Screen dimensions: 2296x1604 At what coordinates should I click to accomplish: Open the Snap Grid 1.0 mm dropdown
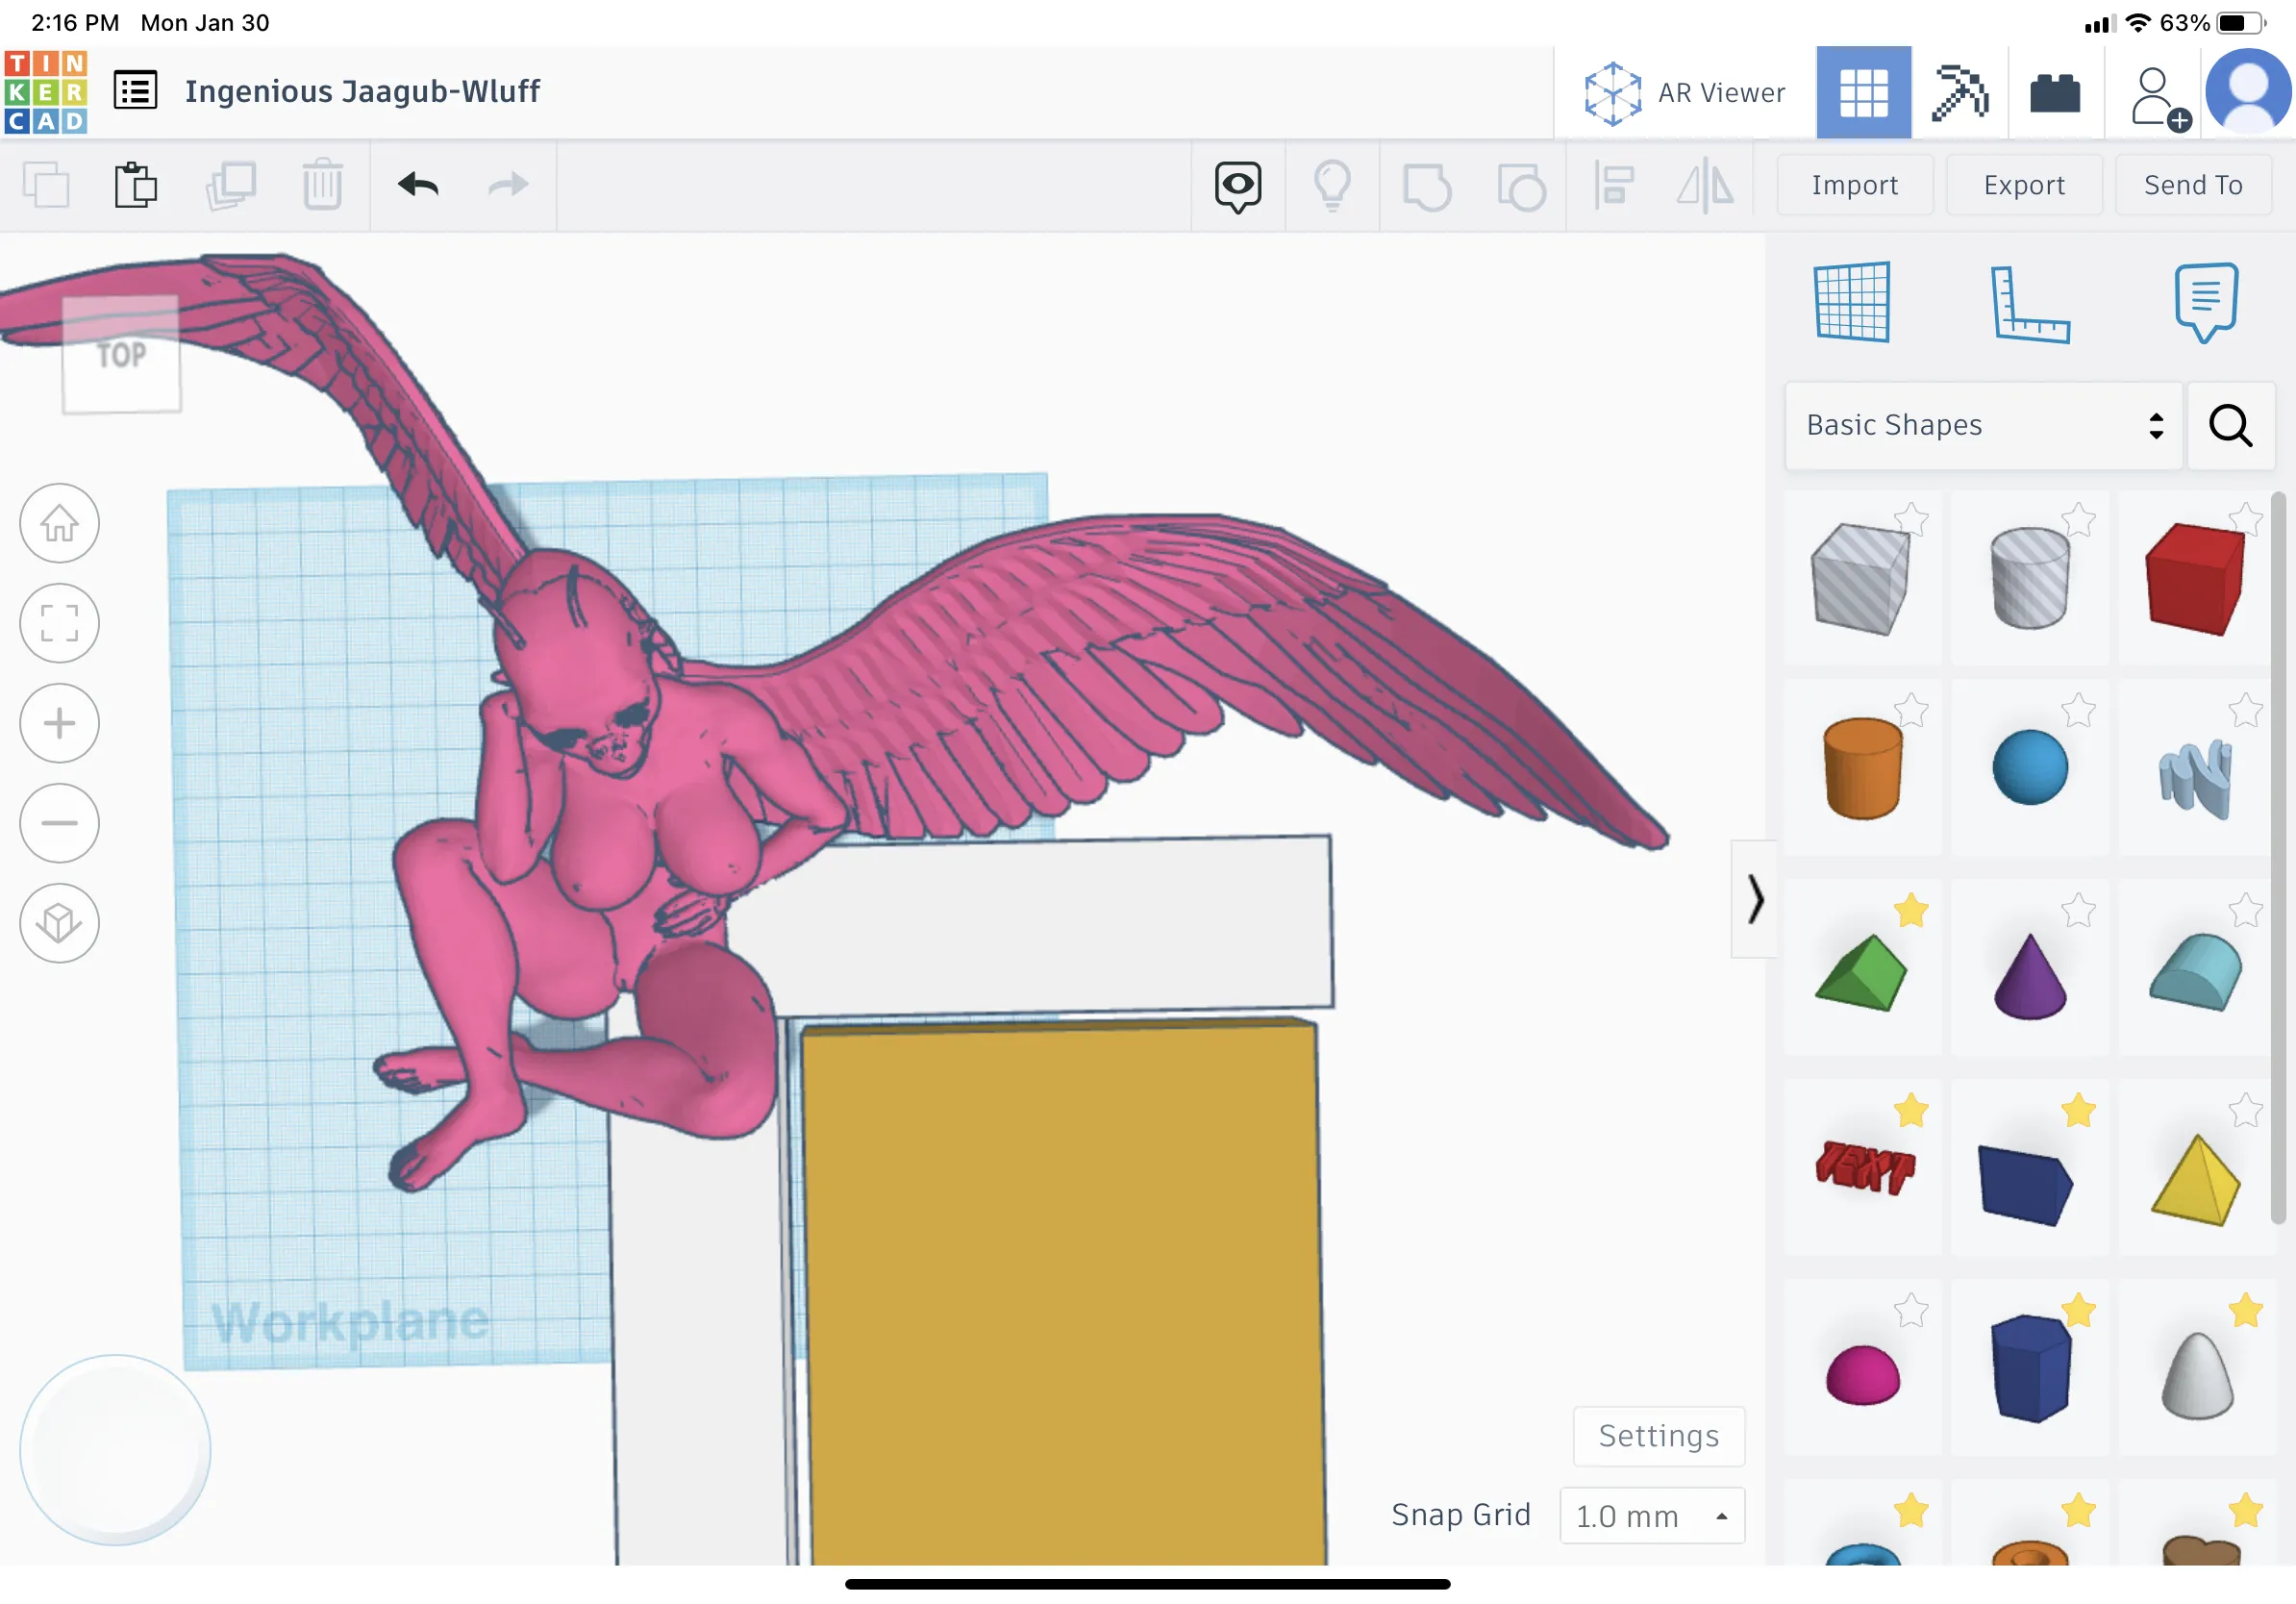1652,1516
